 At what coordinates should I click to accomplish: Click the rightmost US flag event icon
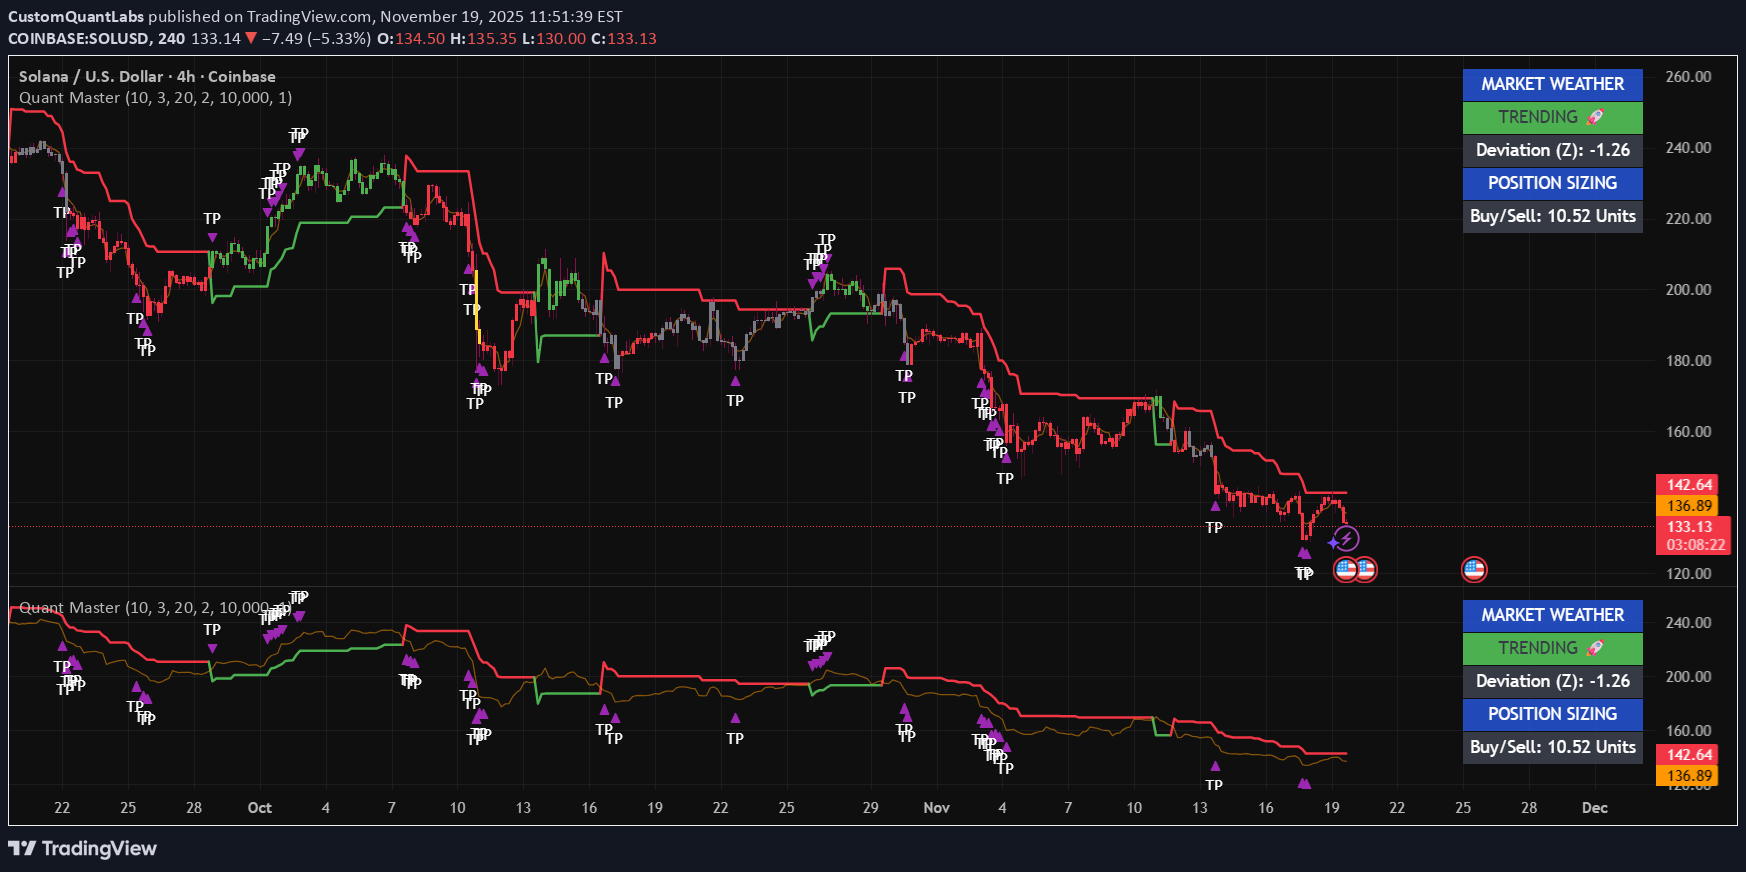1474,570
